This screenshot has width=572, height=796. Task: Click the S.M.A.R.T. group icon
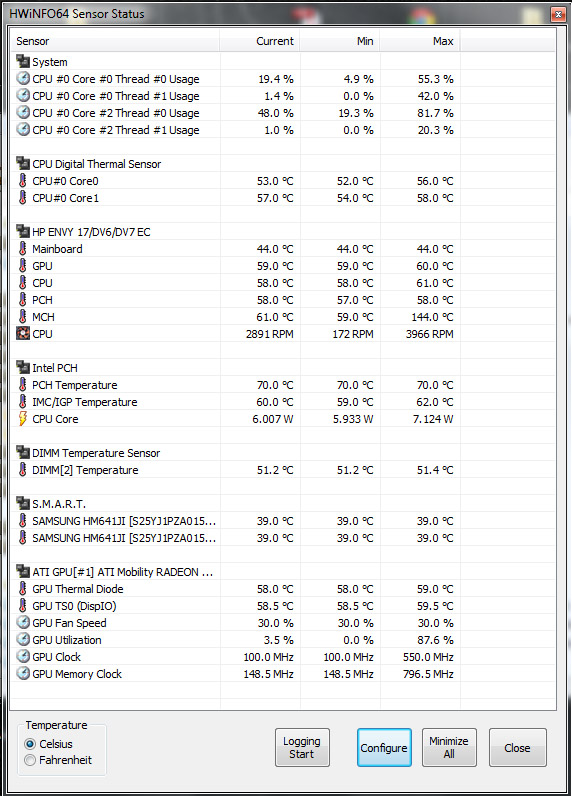tap(23, 504)
